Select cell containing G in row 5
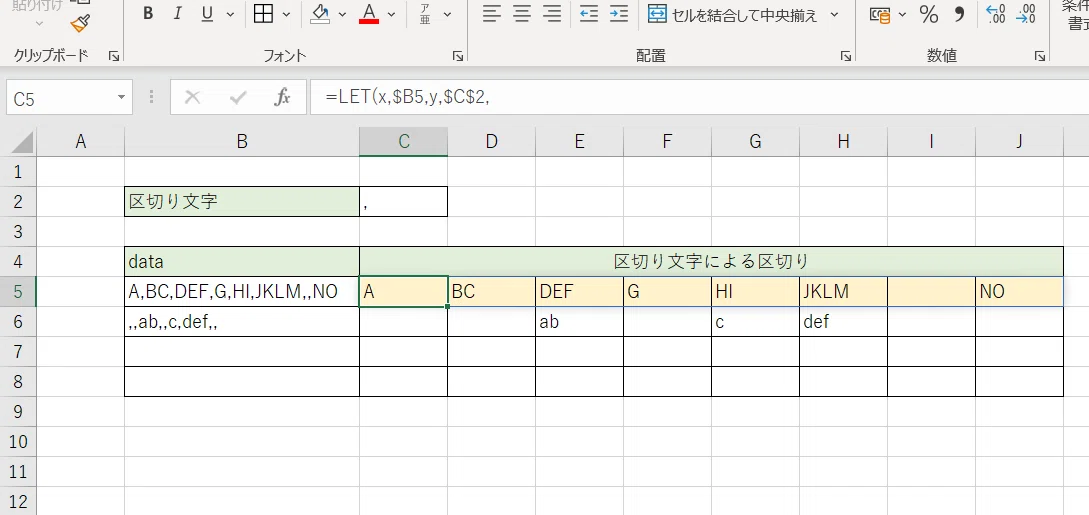 [667, 292]
